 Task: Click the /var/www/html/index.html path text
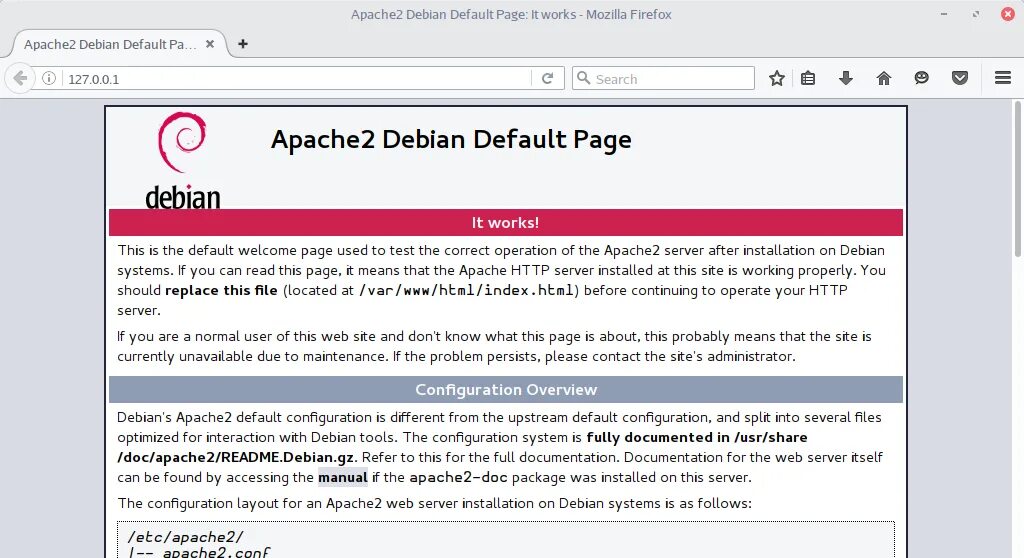tap(466, 290)
